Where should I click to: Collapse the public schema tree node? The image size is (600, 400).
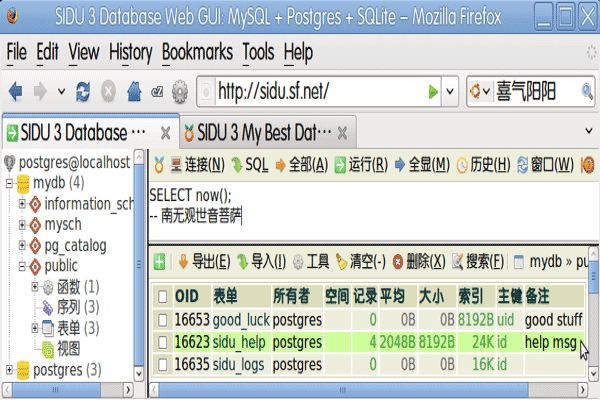[x=23, y=266]
